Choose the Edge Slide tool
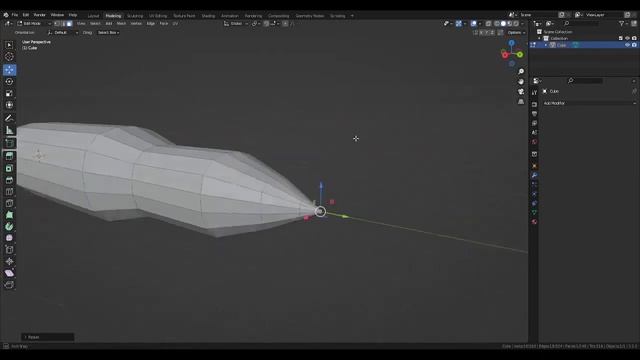Viewport: 640px width, 360px height. [9, 250]
